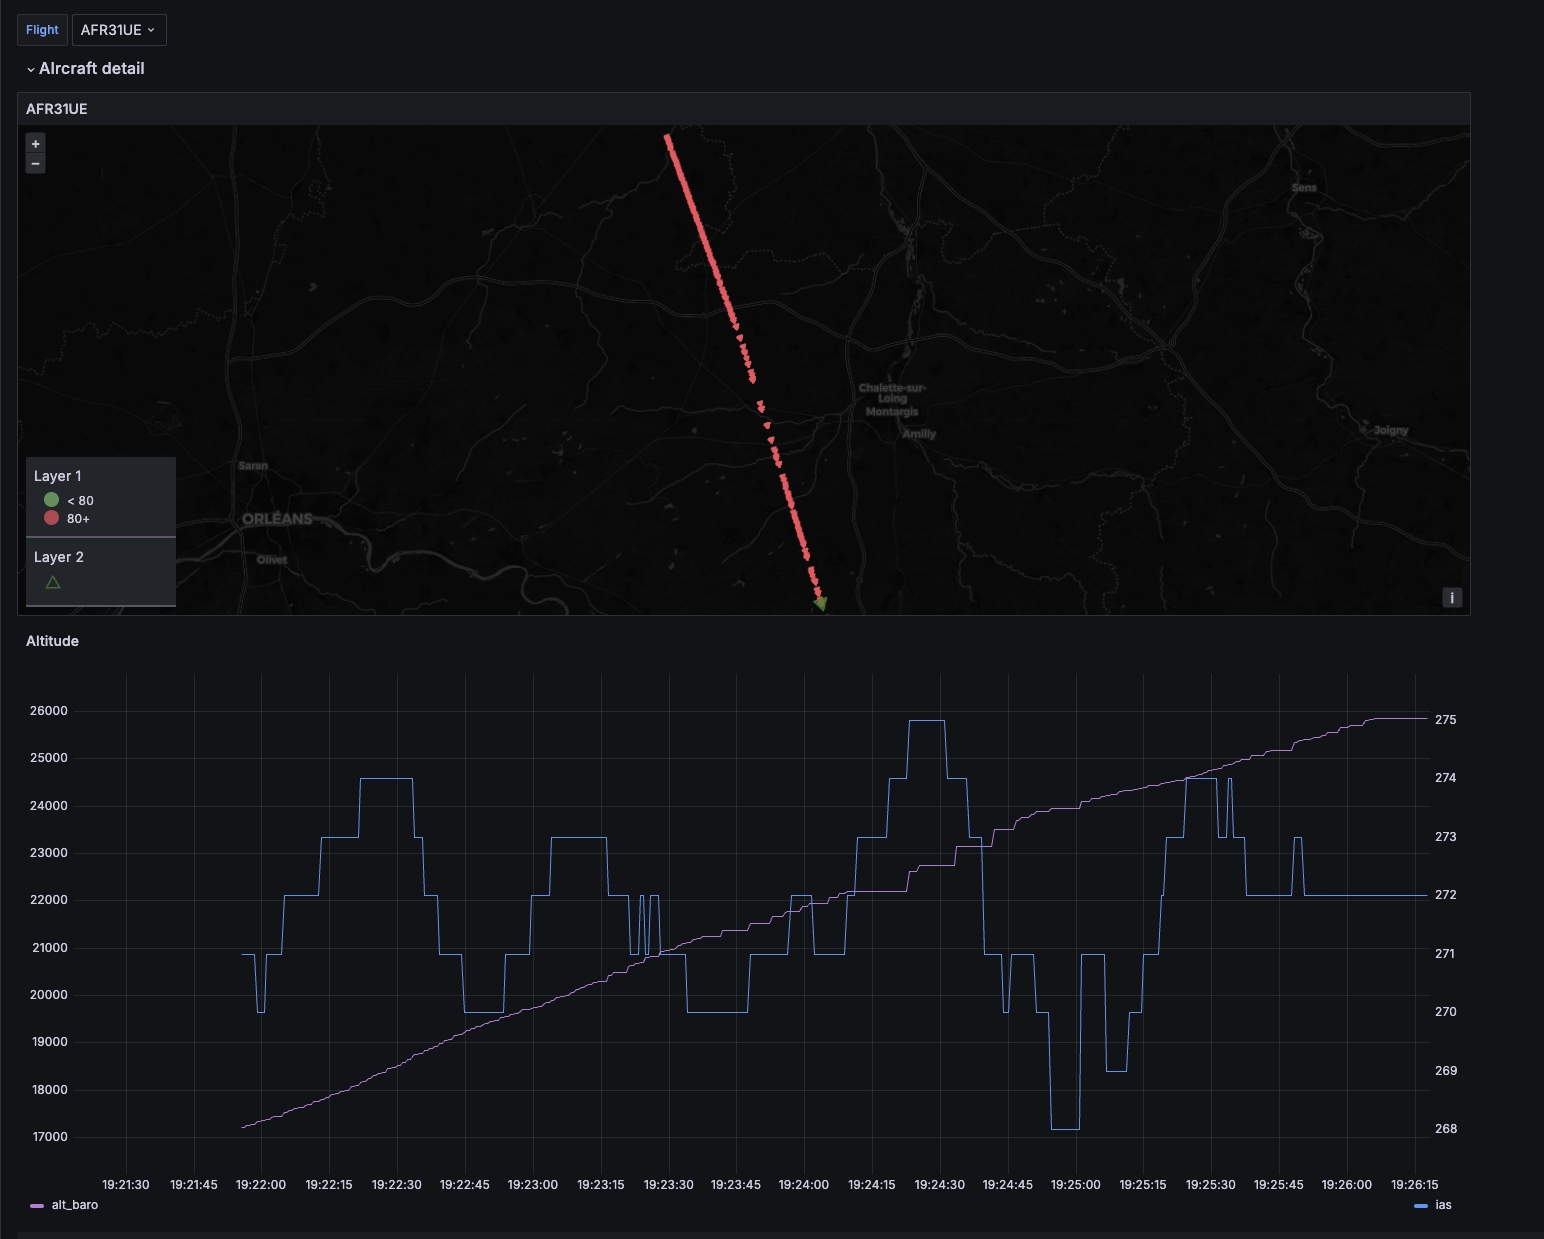
Task: Zoom in on the map
Action: tap(35, 144)
